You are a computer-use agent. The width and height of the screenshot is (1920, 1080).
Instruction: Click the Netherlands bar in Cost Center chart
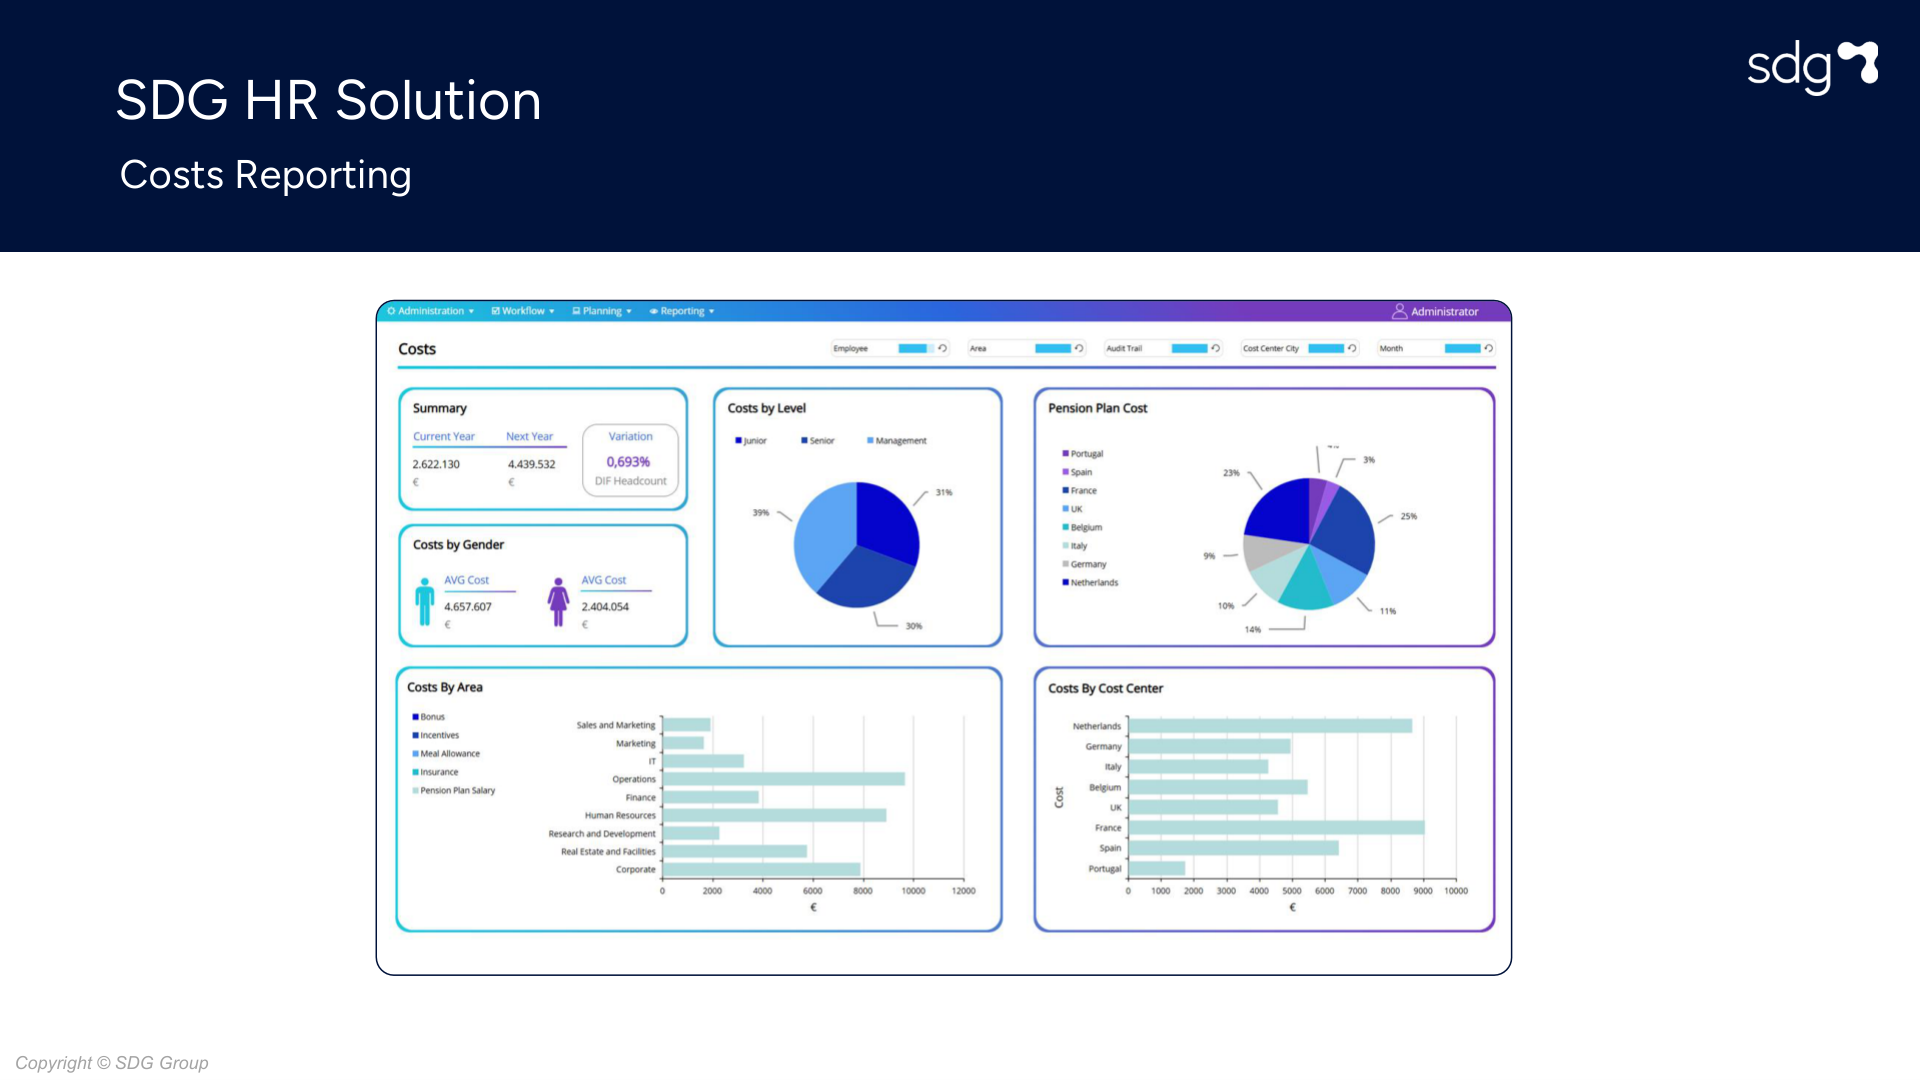tap(1270, 726)
